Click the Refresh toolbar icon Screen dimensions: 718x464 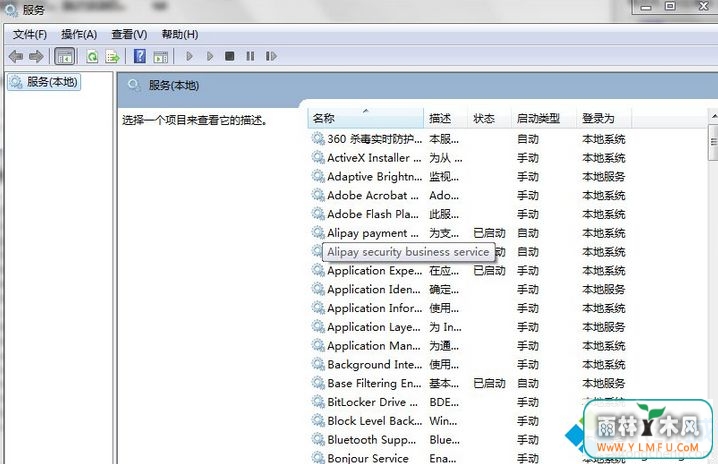(x=92, y=56)
